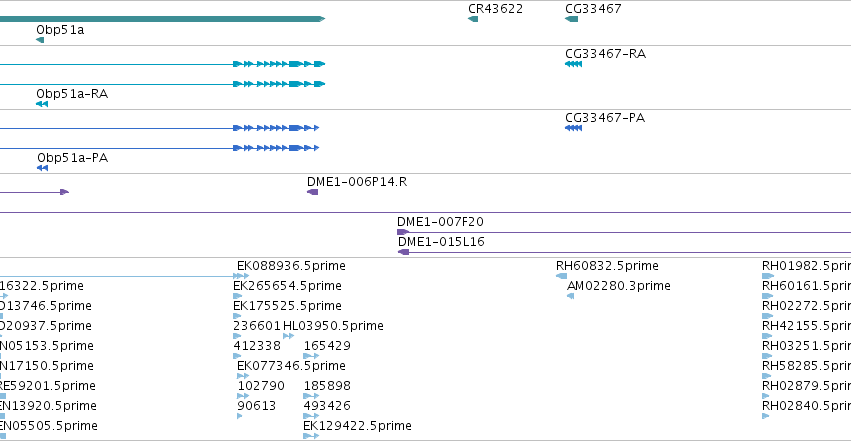Screen dimensions: 851x441
Task: Click the teal arrow glyph under CR43622
Action: coord(473,19)
